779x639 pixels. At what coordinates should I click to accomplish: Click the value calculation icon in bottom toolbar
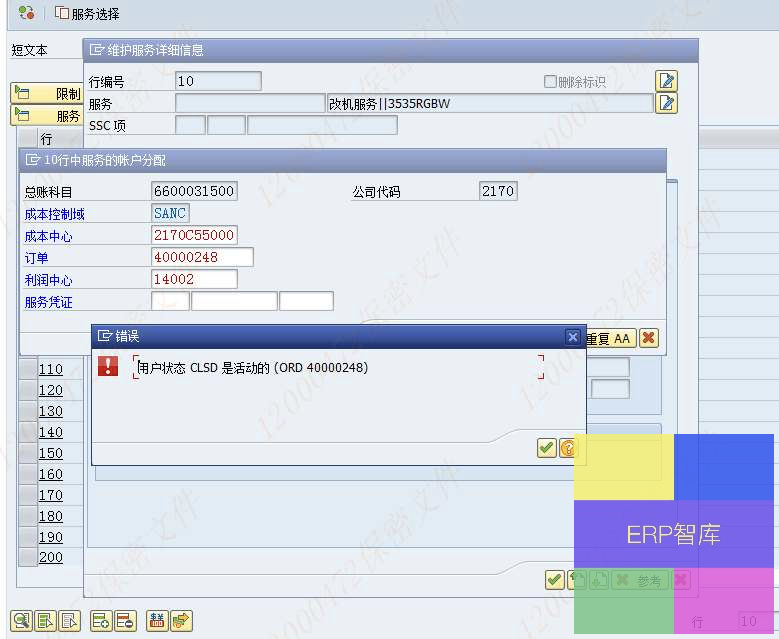point(157,621)
